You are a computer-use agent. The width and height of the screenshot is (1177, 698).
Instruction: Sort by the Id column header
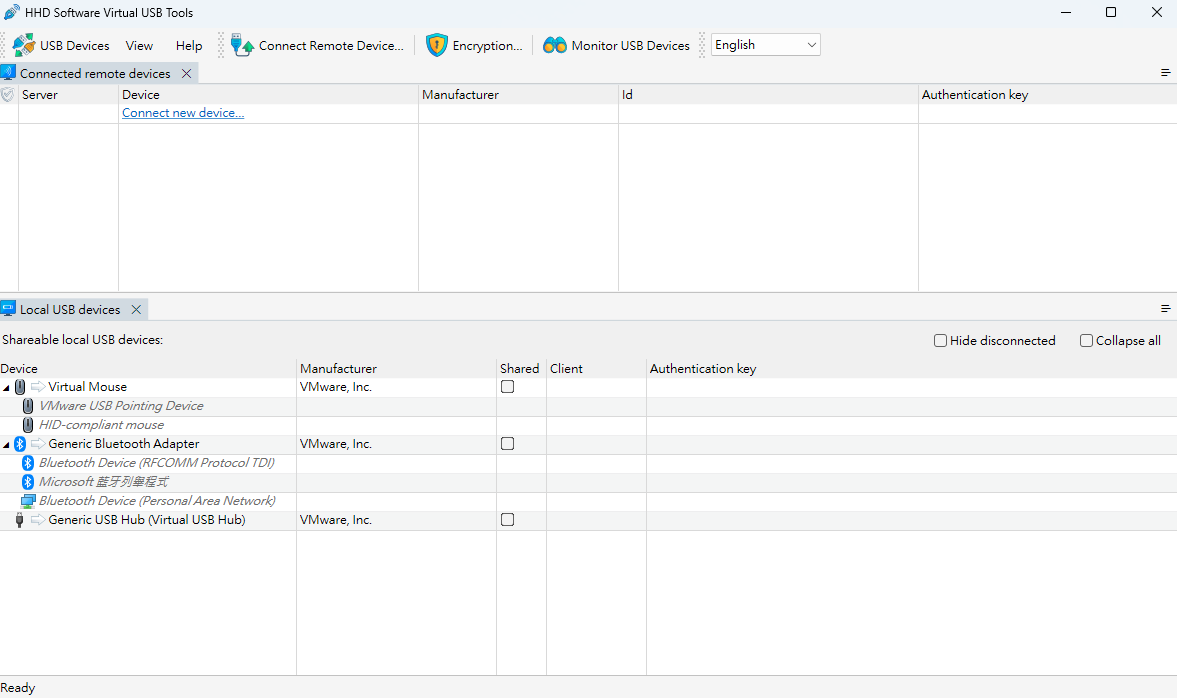[x=768, y=95]
